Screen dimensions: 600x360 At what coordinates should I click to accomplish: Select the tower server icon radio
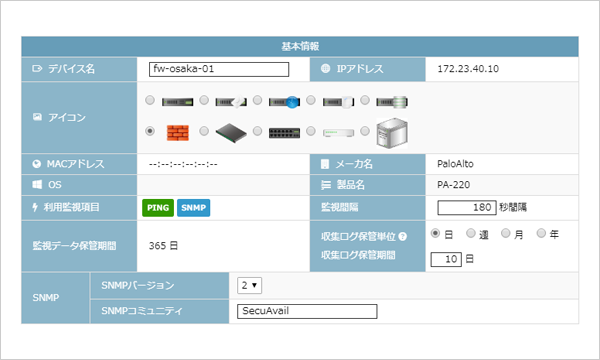pos(365,131)
